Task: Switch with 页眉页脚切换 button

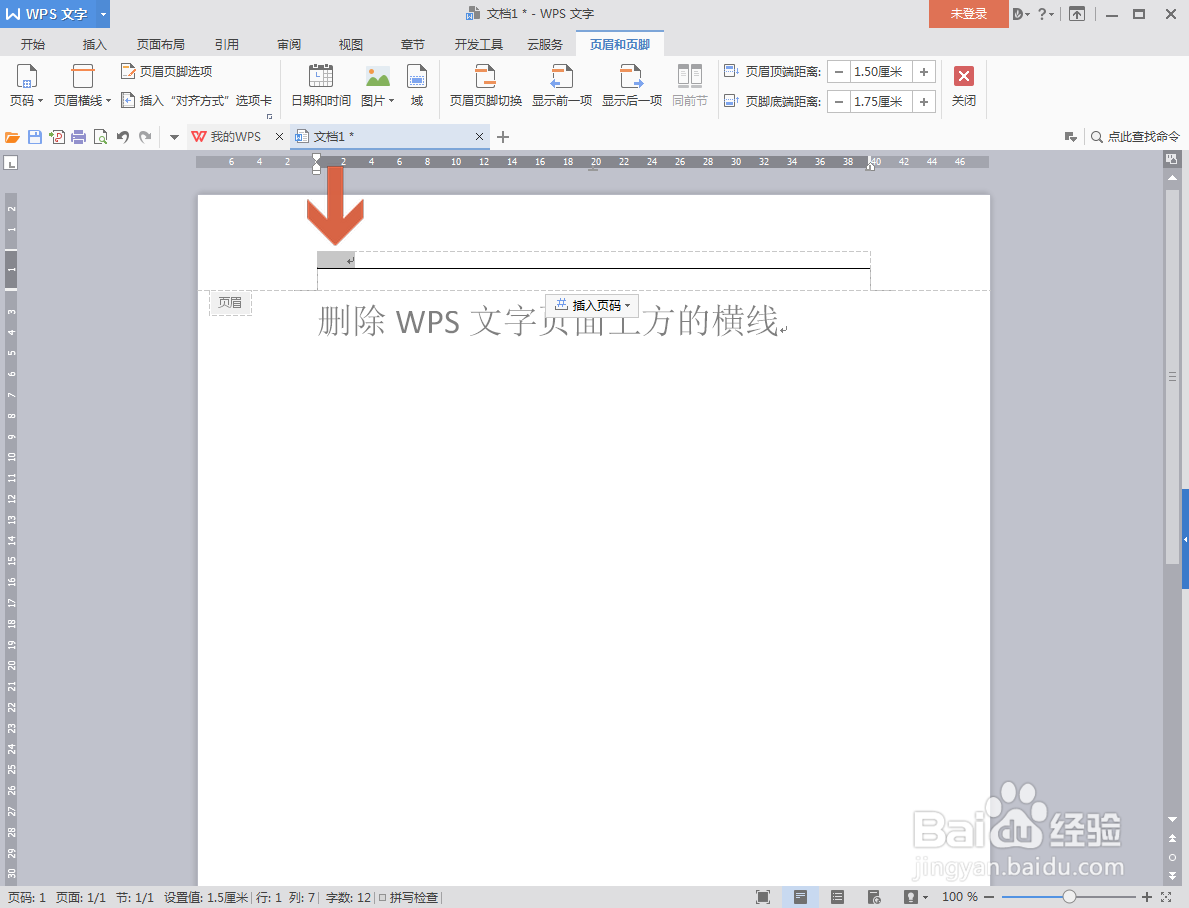Action: 485,85
